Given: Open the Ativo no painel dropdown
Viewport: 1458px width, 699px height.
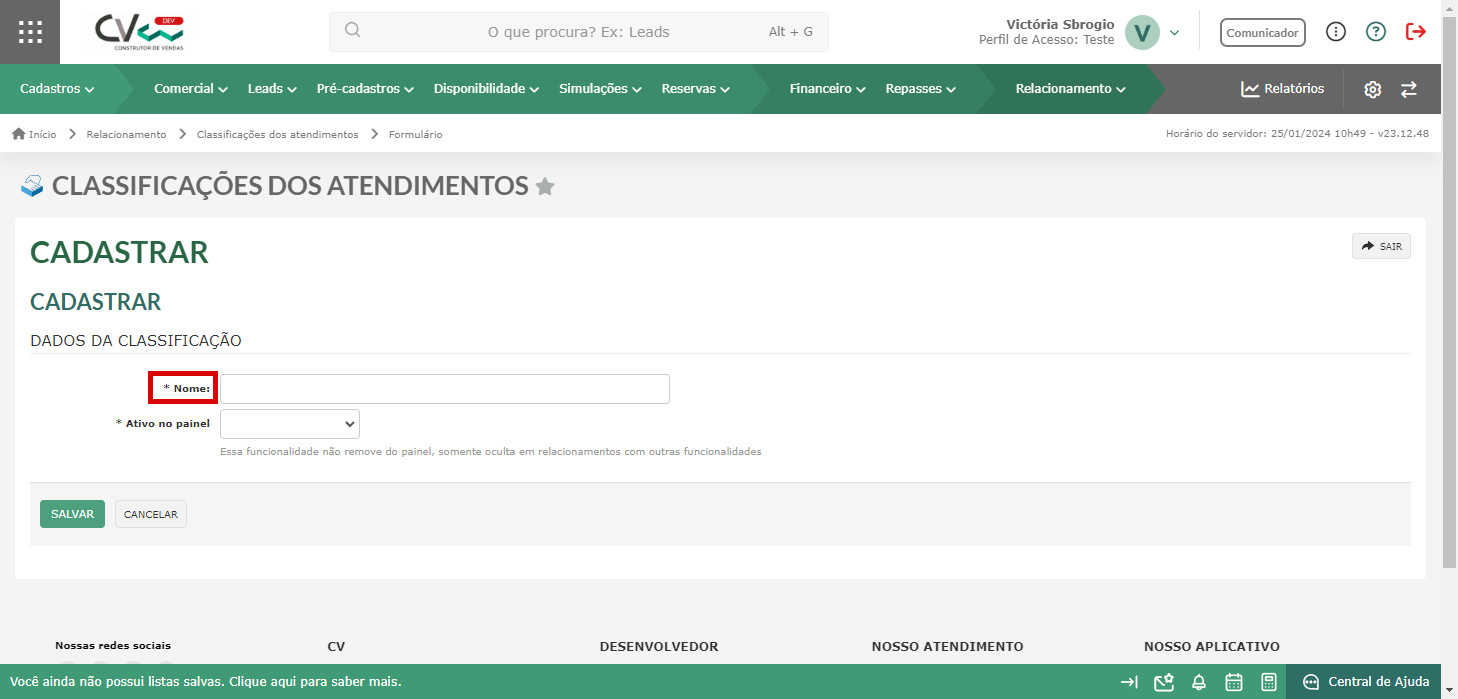Looking at the screenshot, I should click(290, 424).
